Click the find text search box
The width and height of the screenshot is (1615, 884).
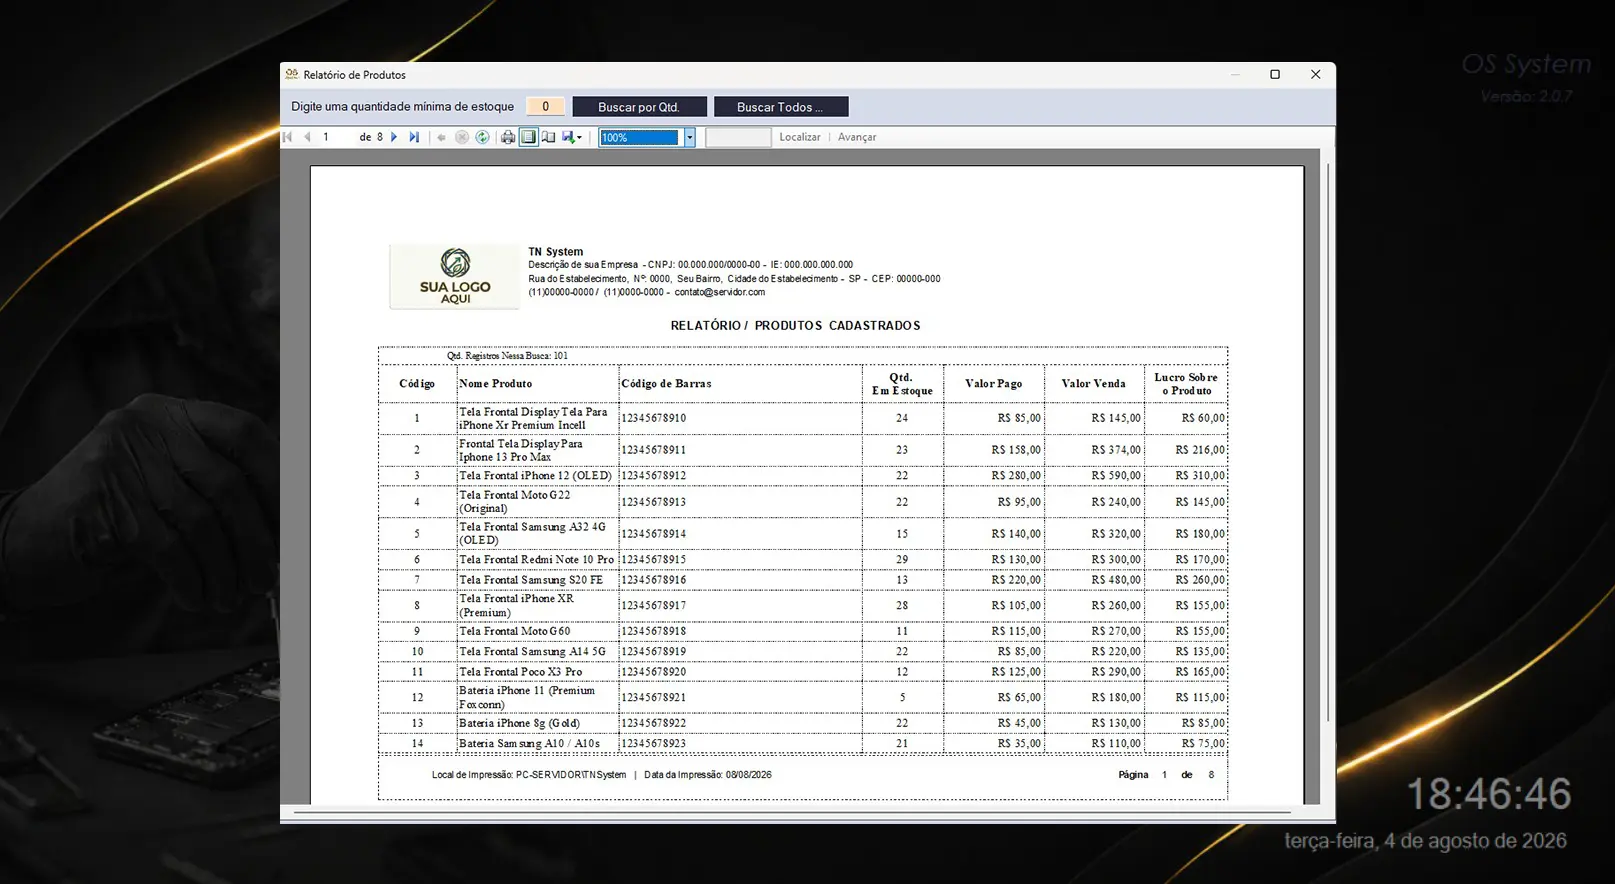click(738, 137)
